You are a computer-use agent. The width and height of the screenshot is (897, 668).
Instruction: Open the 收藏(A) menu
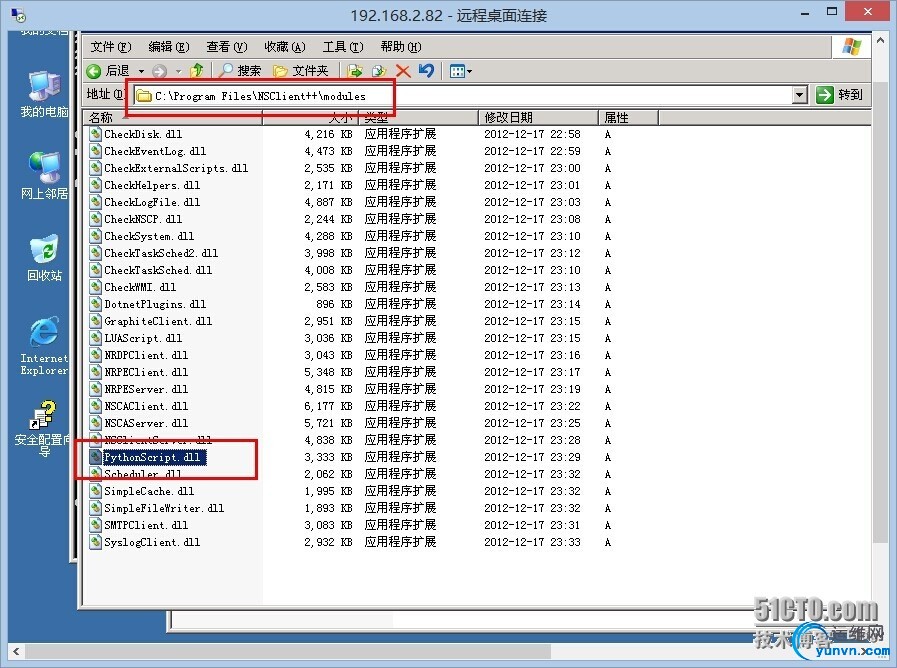click(x=285, y=47)
